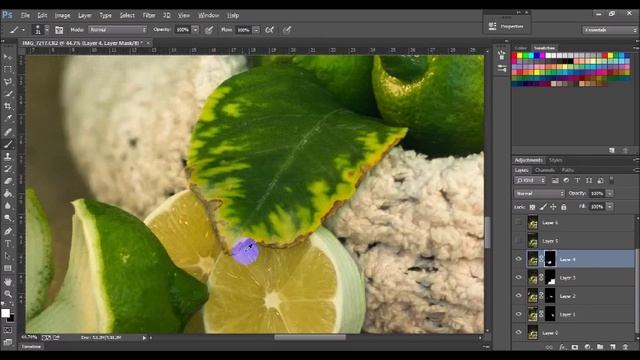Switch to the Styles tab
The image size is (640, 360).
click(556, 160)
